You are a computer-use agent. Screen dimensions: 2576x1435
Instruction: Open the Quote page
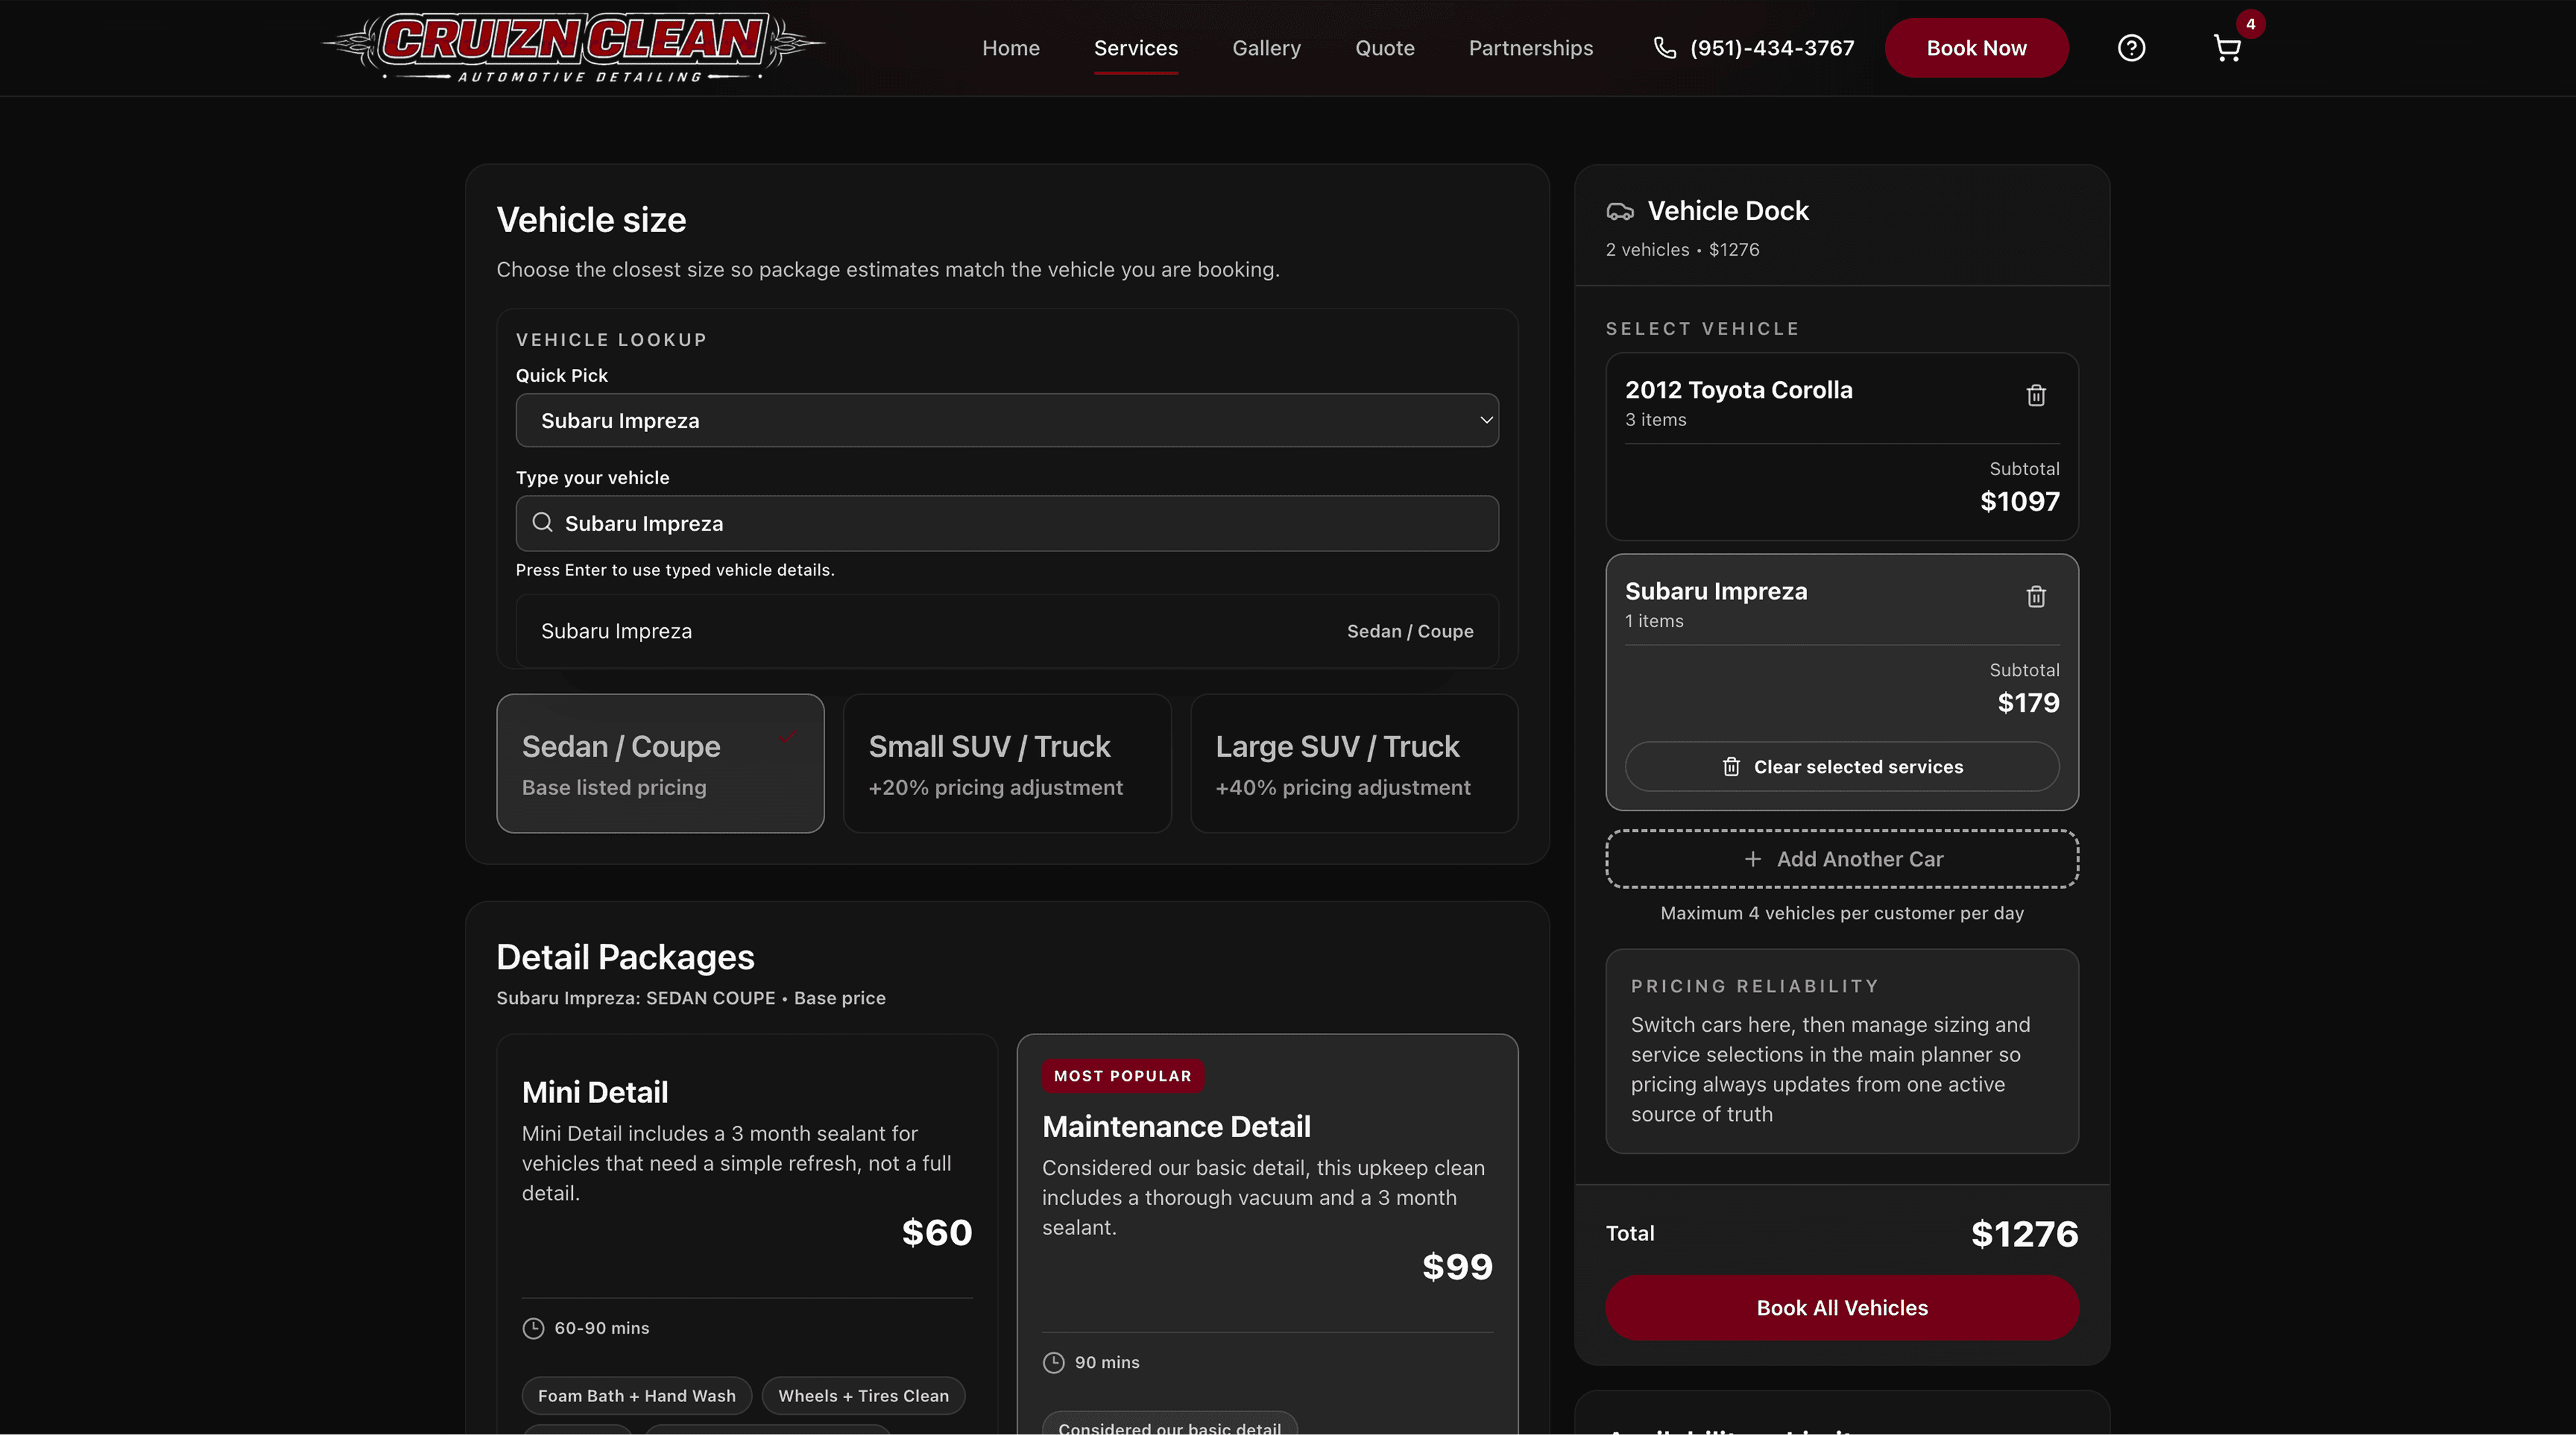coord(1385,48)
